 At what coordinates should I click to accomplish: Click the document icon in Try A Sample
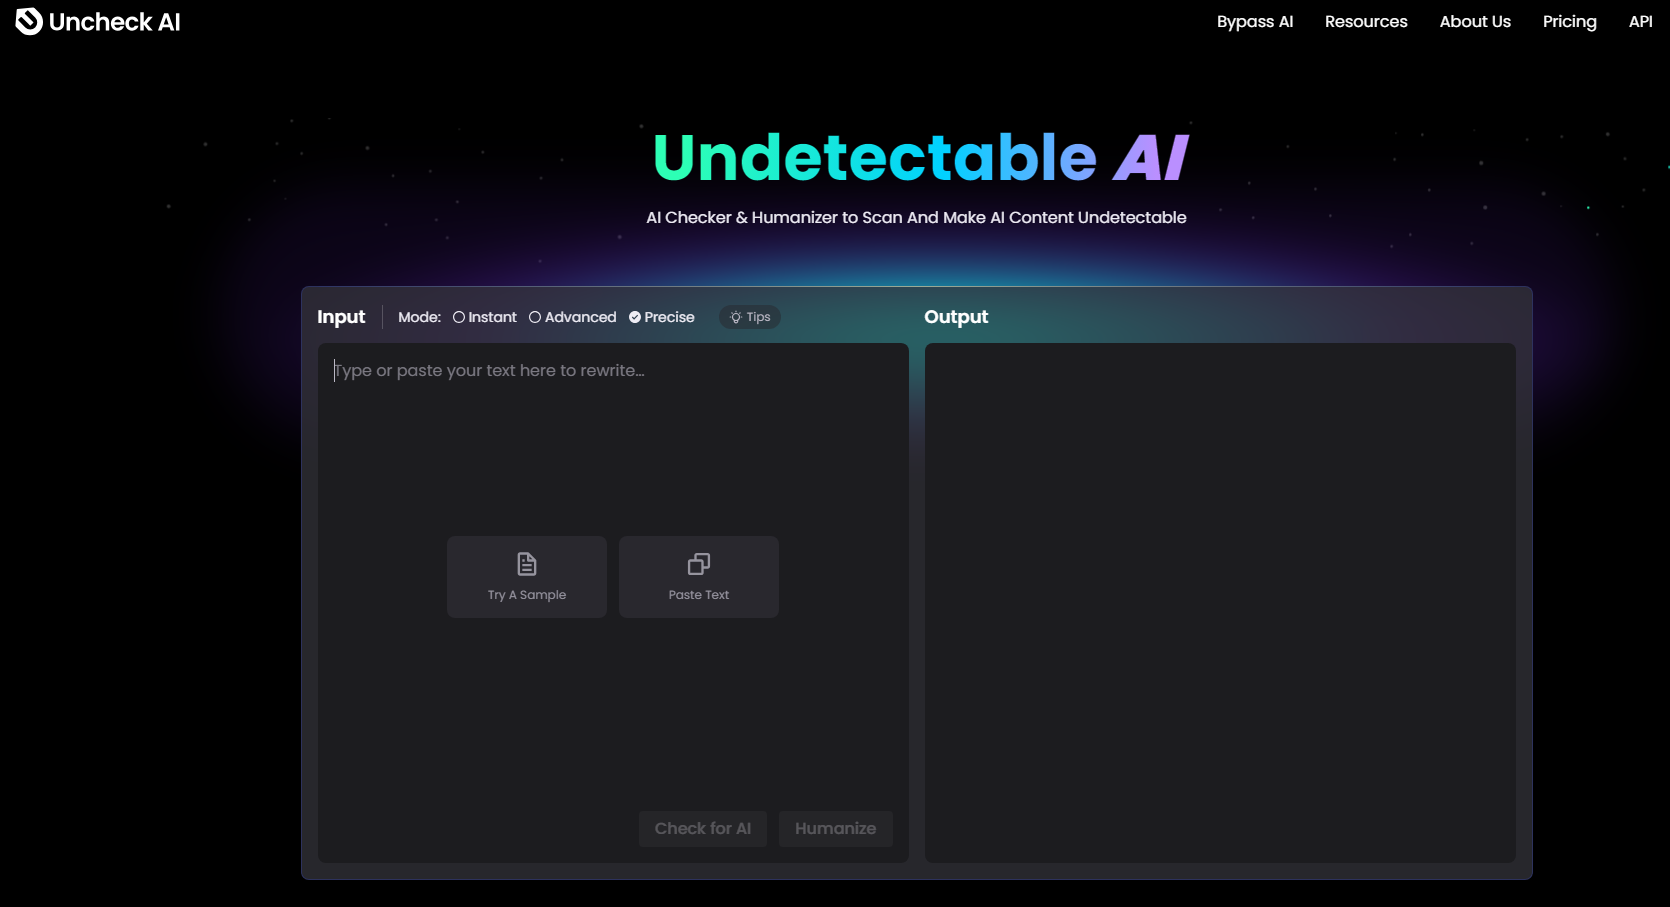pos(527,564)
